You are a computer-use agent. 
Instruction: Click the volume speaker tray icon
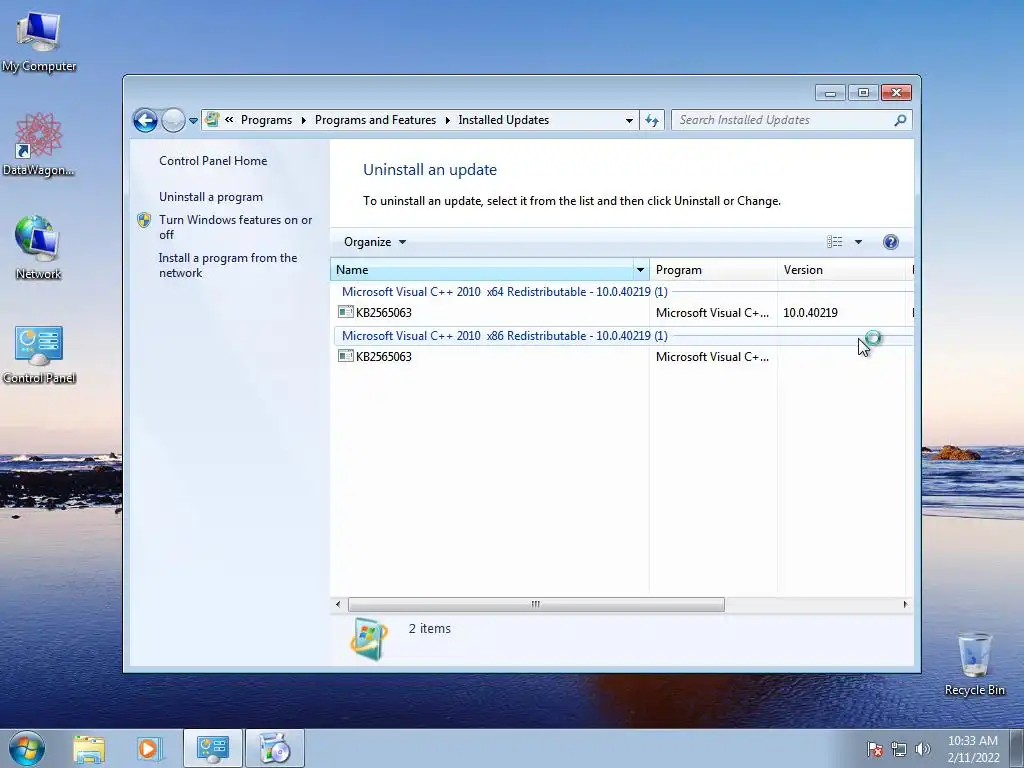(x=922, y=749)
